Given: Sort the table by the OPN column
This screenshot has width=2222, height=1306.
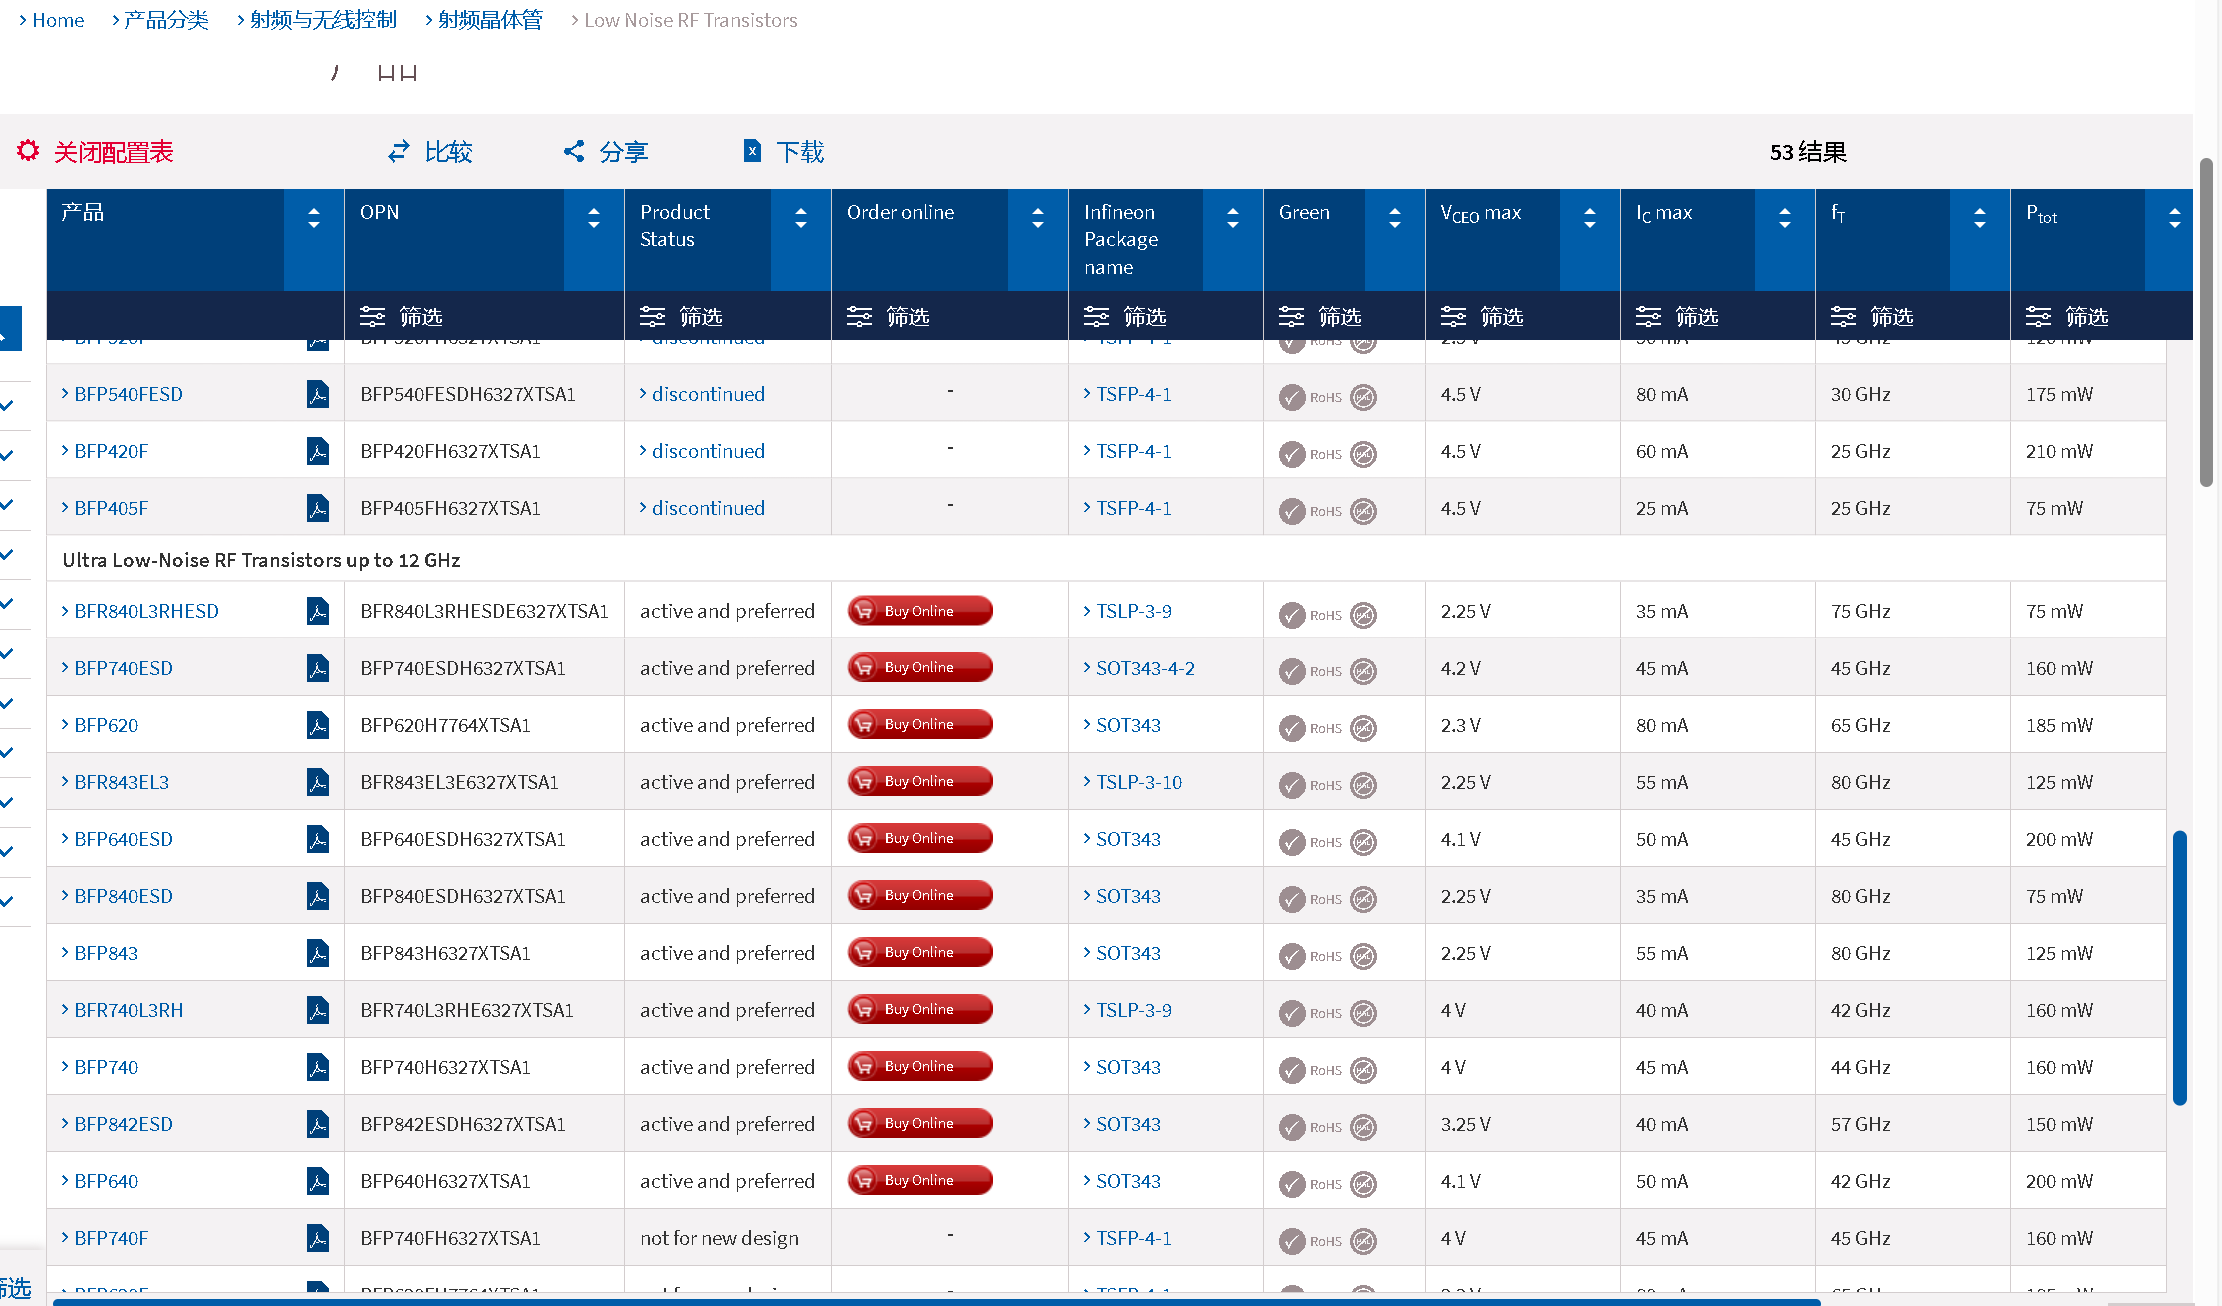Looking at the screenshot, I should [593, 218].
